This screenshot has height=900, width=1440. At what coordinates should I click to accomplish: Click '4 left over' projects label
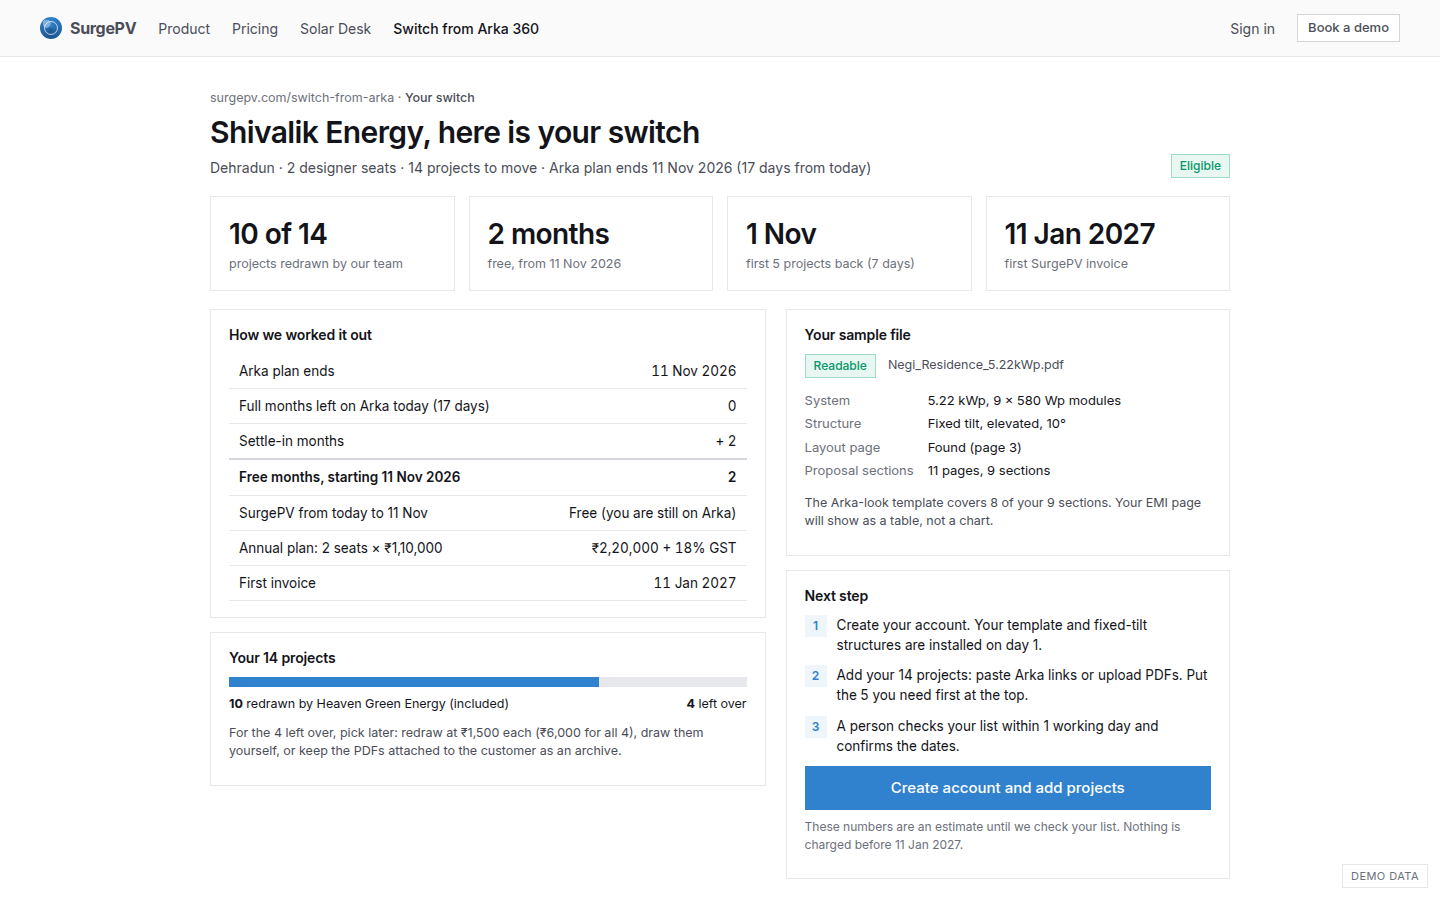tap(717, 704)
